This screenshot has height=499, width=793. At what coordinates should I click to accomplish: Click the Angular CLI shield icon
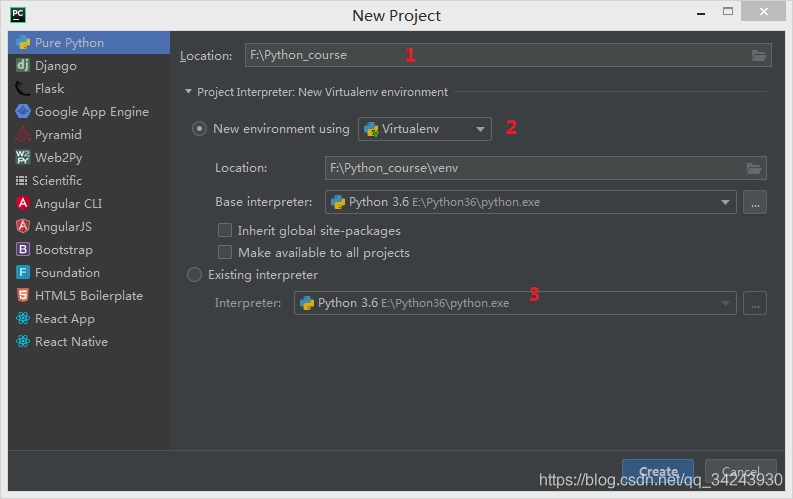(x=23, y=203)
